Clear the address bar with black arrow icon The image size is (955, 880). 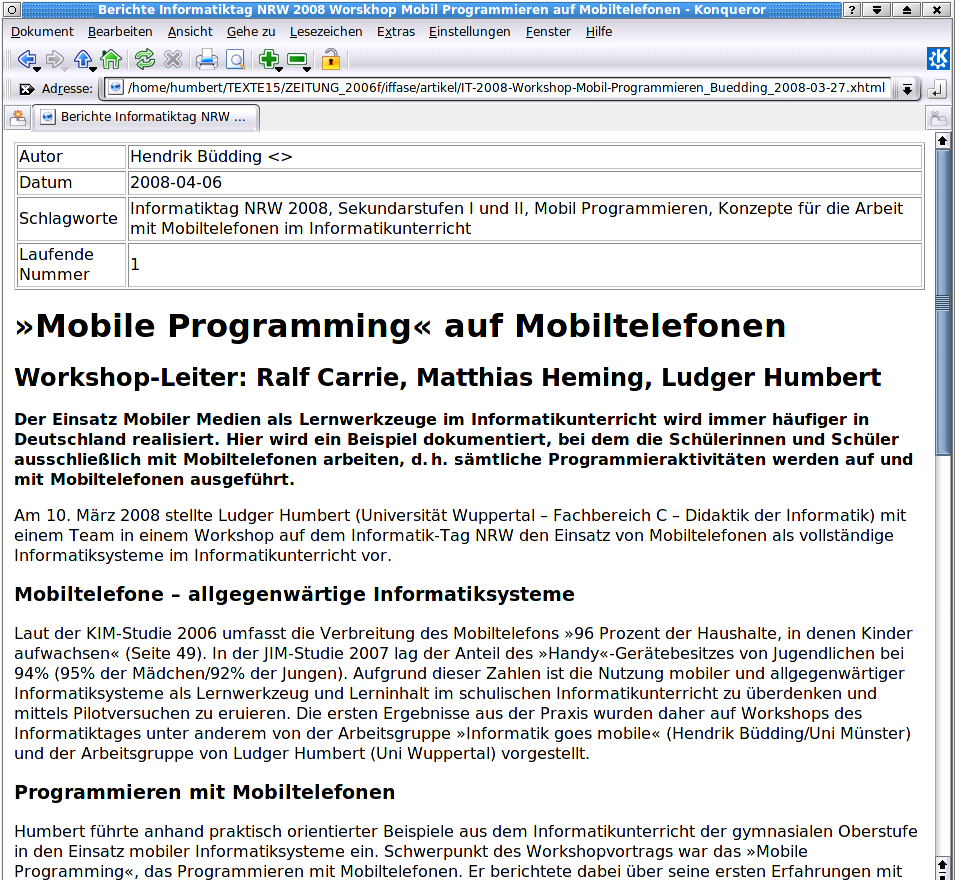click(27, 89)
